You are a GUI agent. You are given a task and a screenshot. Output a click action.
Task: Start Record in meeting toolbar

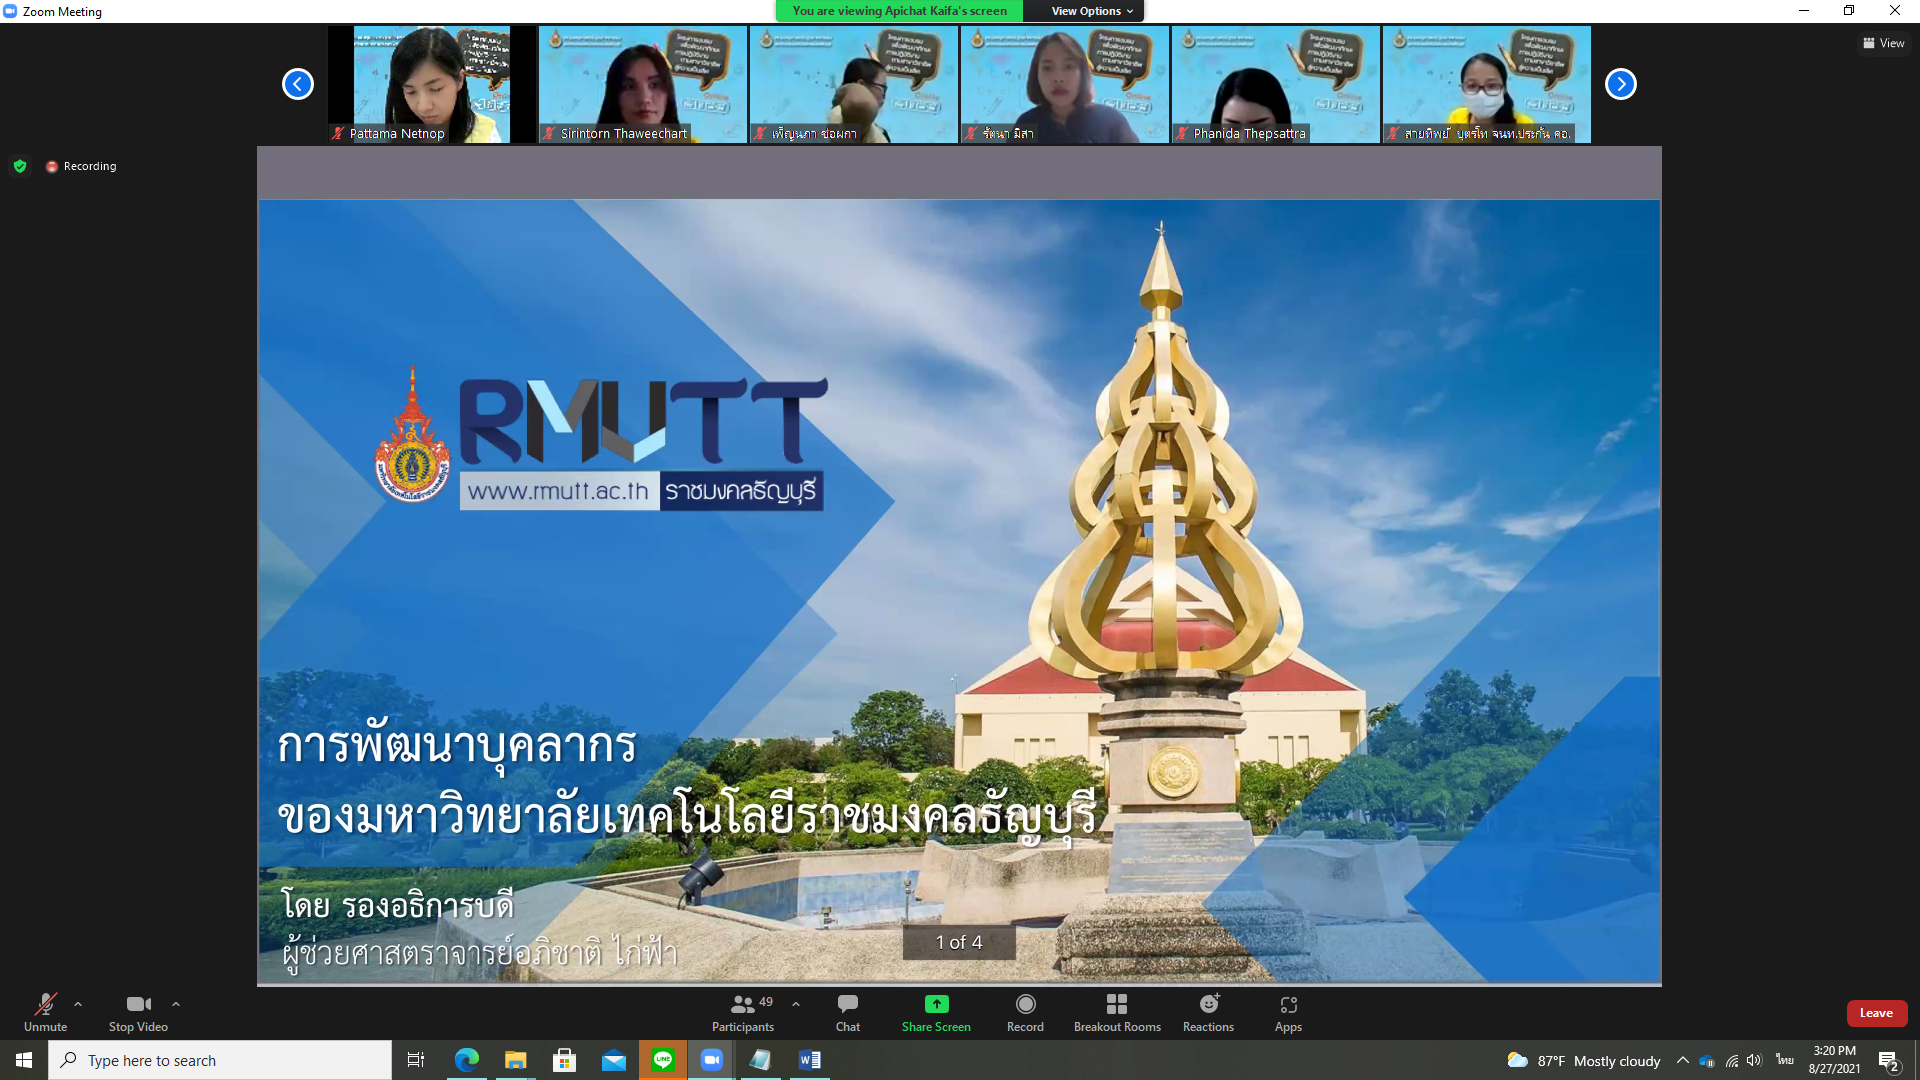[x=1025, y=1012]
